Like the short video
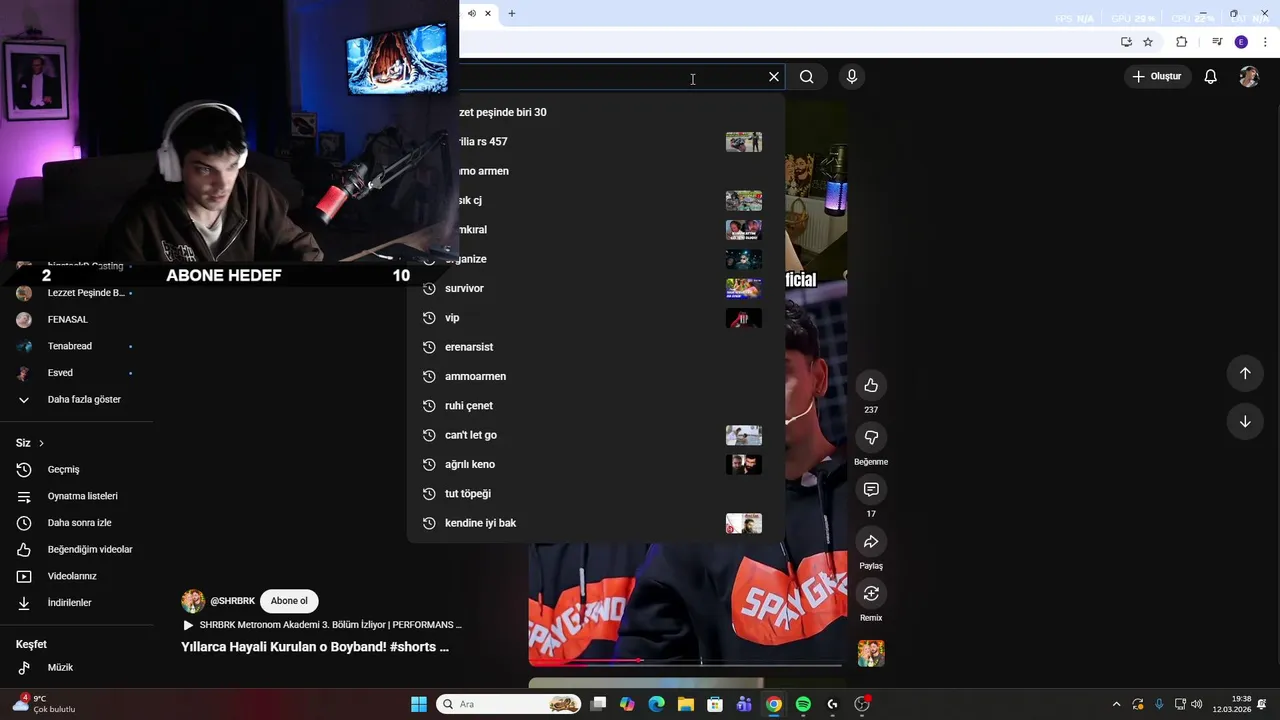This screenshot has height=720, width=1280. [x=871, y=385]
